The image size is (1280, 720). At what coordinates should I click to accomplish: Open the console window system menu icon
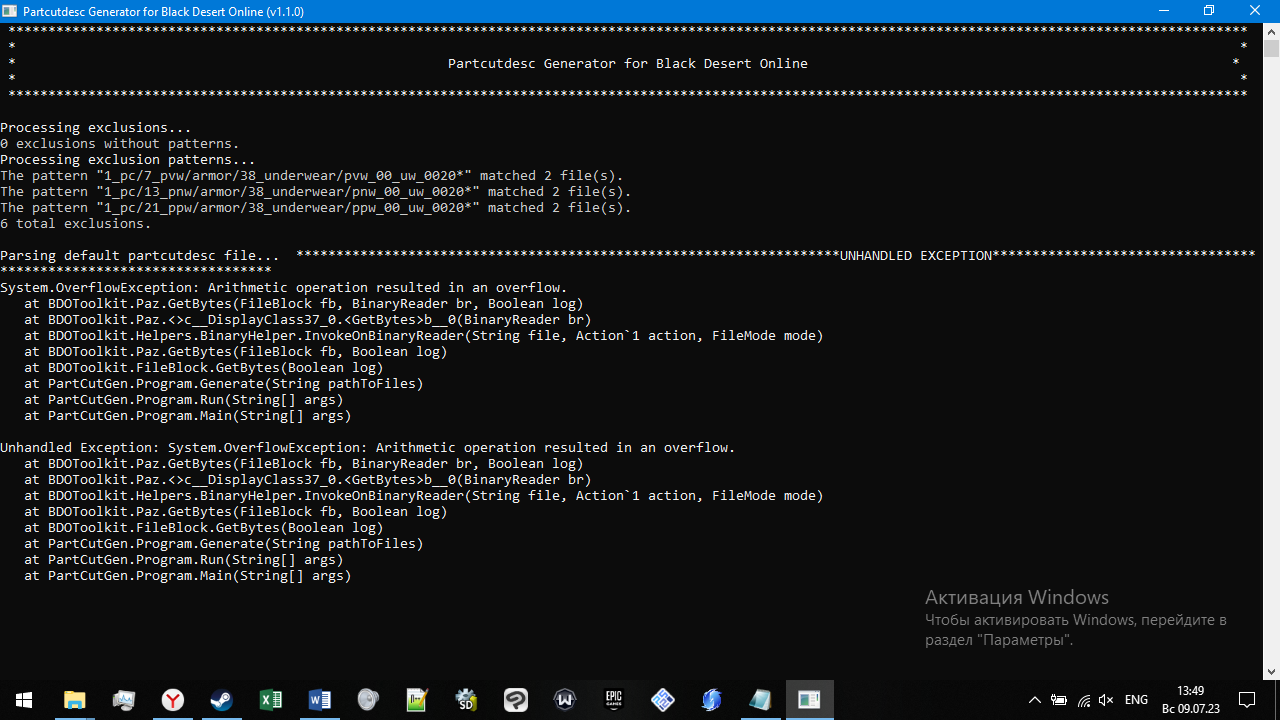click(x=10, y=11)
